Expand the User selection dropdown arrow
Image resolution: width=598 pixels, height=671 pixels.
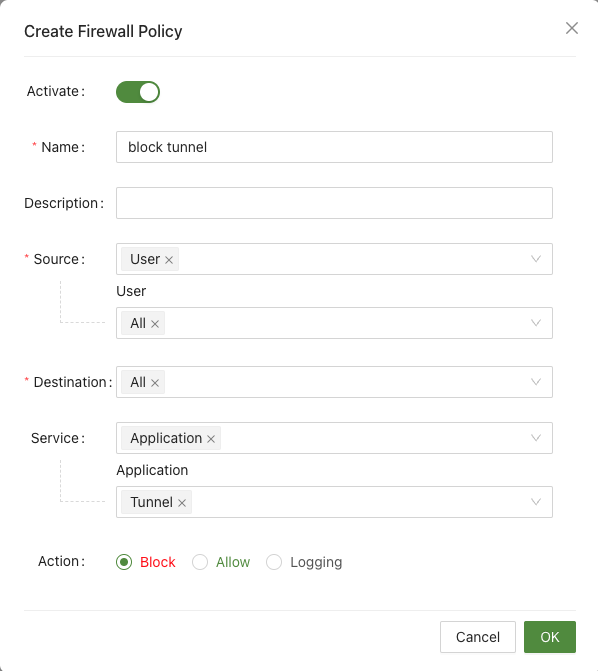[536, 323]
